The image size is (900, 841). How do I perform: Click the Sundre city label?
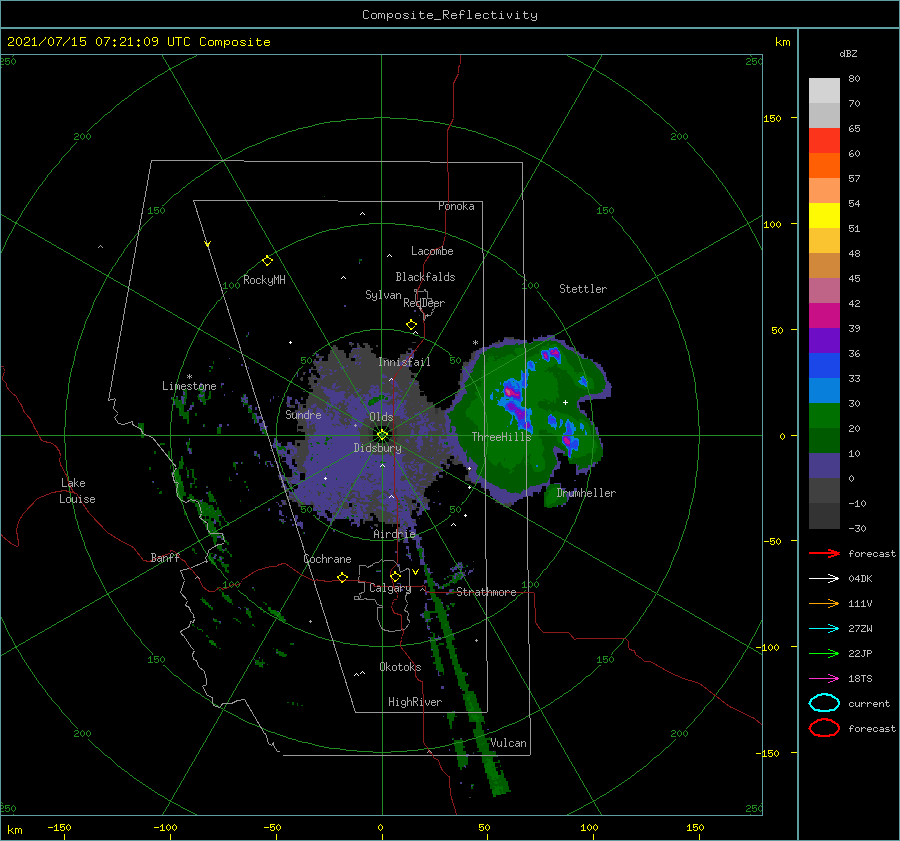pyautogui.click(x=303, y=414)
